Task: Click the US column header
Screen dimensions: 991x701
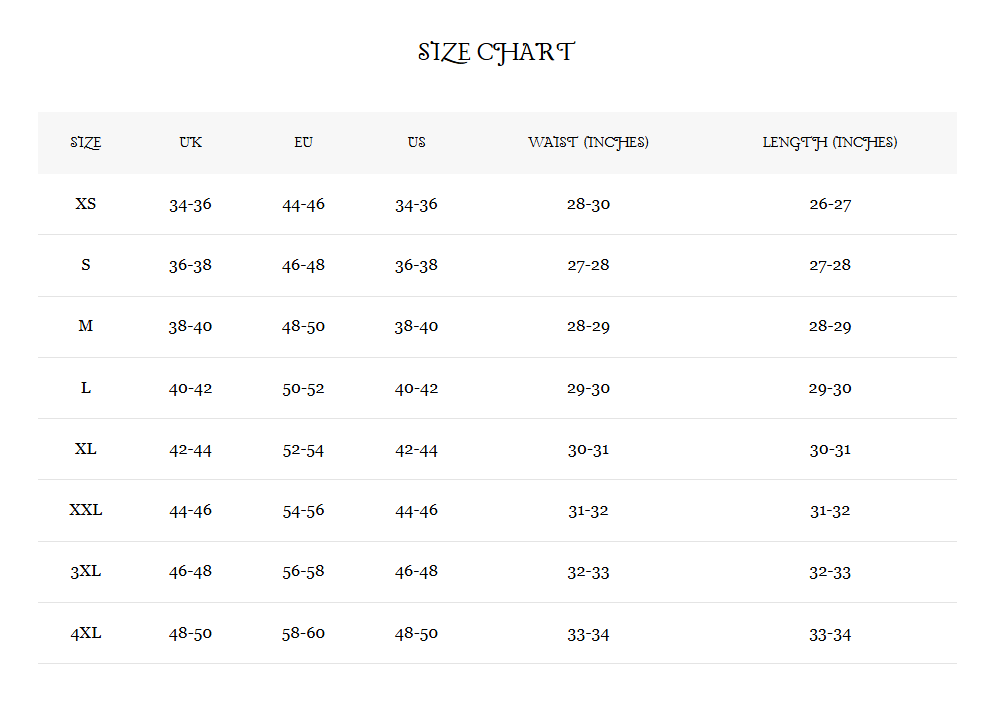Action: 416,143
